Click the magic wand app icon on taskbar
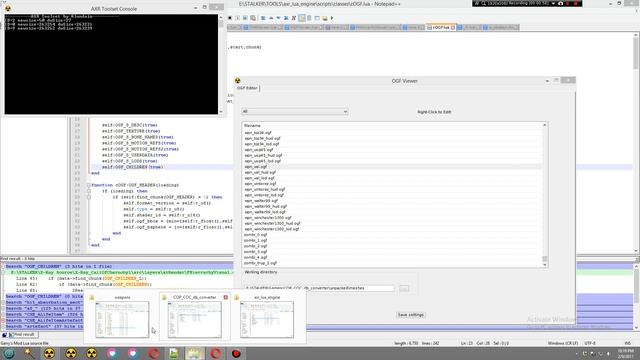Viewport: 640px width, 360px height. click(29, 353)
